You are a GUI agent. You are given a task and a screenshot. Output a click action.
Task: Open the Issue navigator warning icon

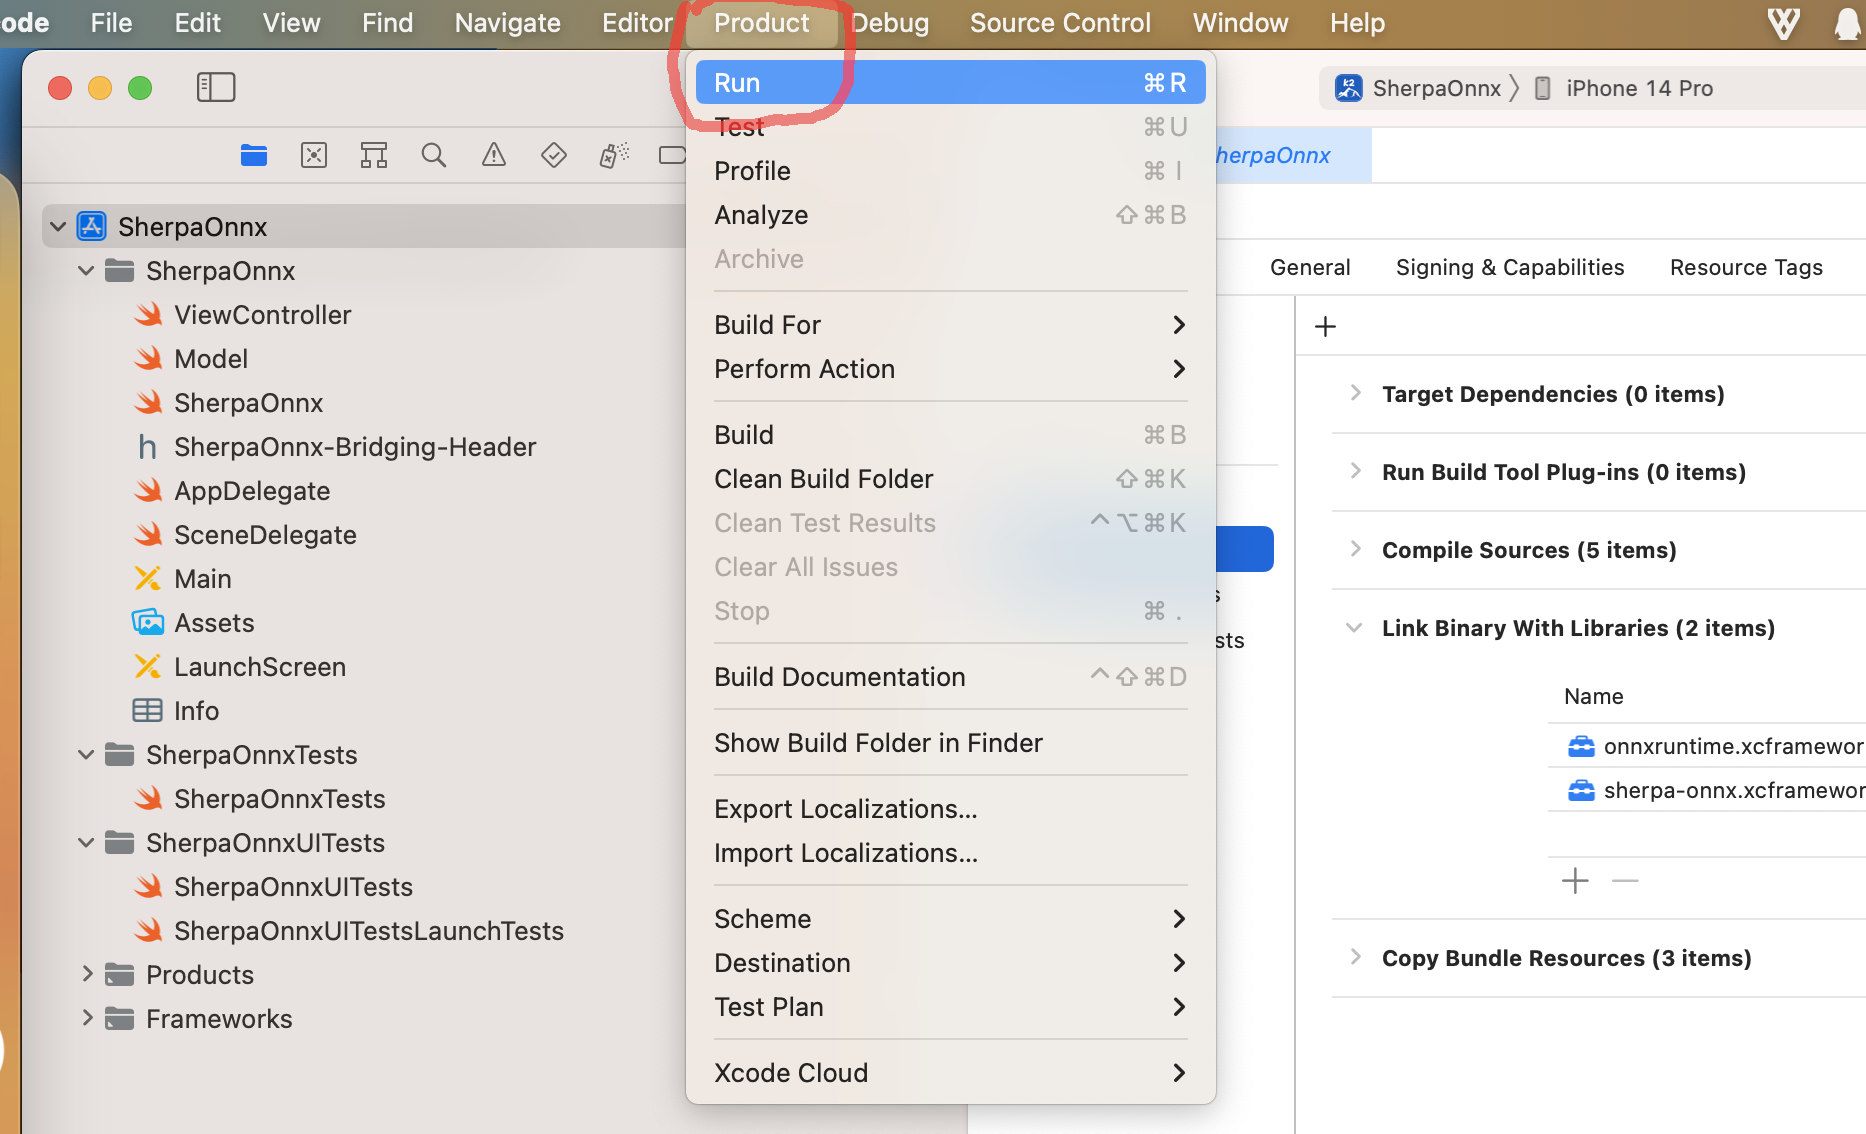[x=494, y=155]
